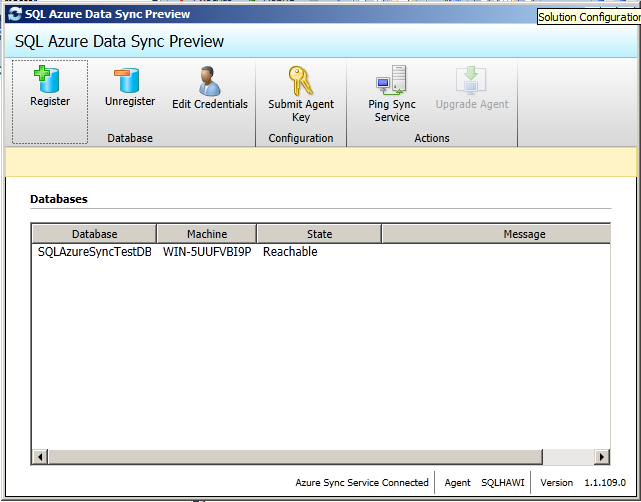Click the greyed Upgrade Agent icon

(471, 81)
